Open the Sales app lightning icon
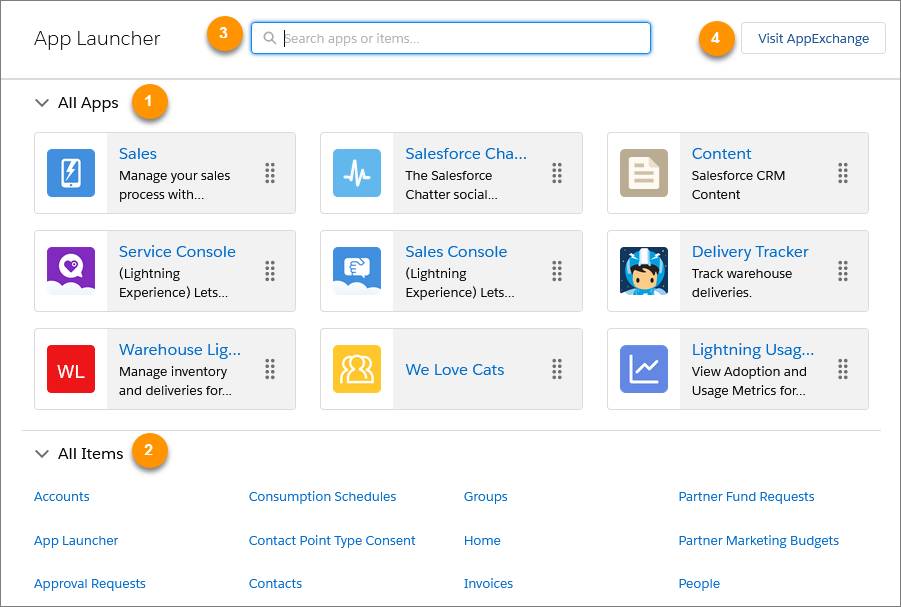This screenshot has height=607, width=901. tap(71, 173)
